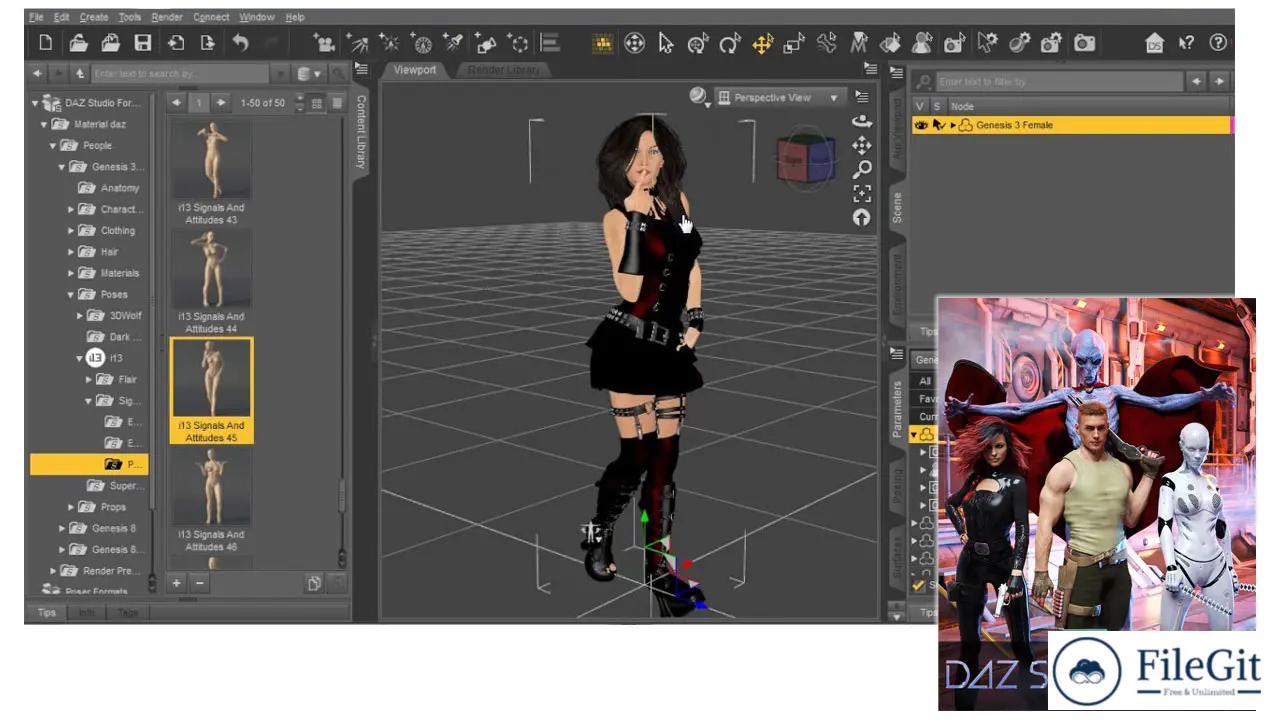Switch to the Render Library tab
1280x720 pixels.
pos(504,70)
